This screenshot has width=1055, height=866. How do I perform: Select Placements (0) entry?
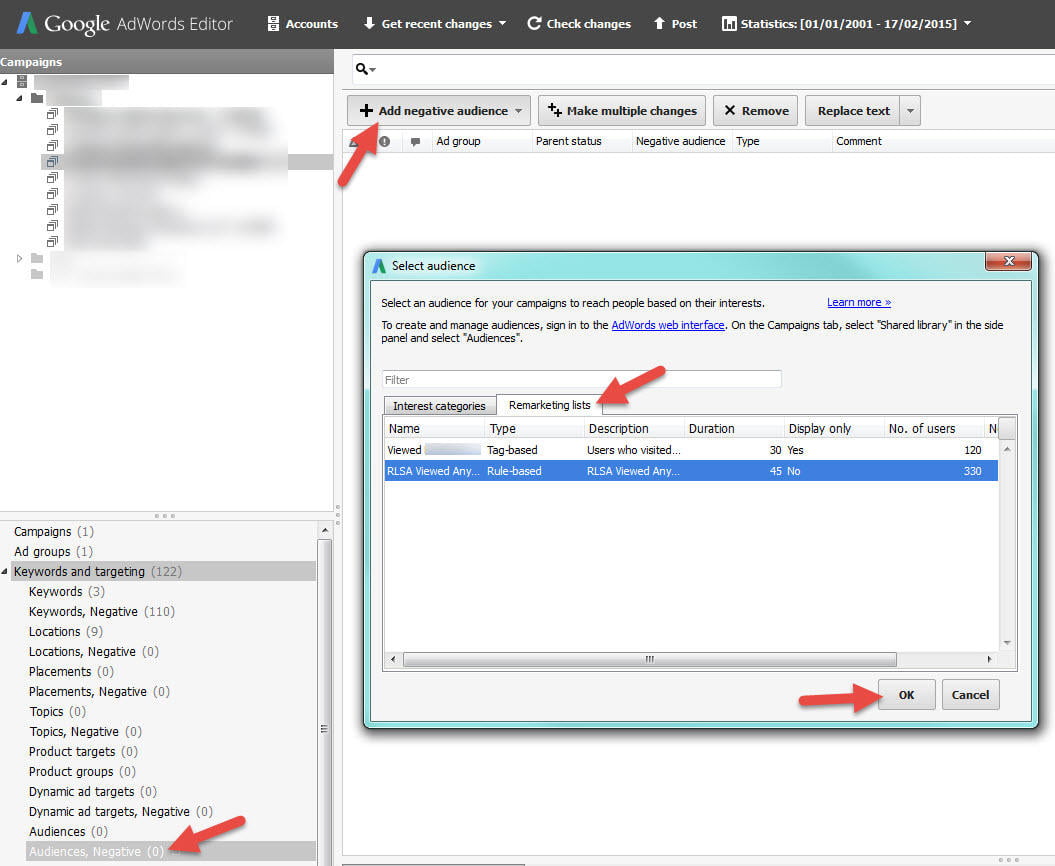pos(71,672)
